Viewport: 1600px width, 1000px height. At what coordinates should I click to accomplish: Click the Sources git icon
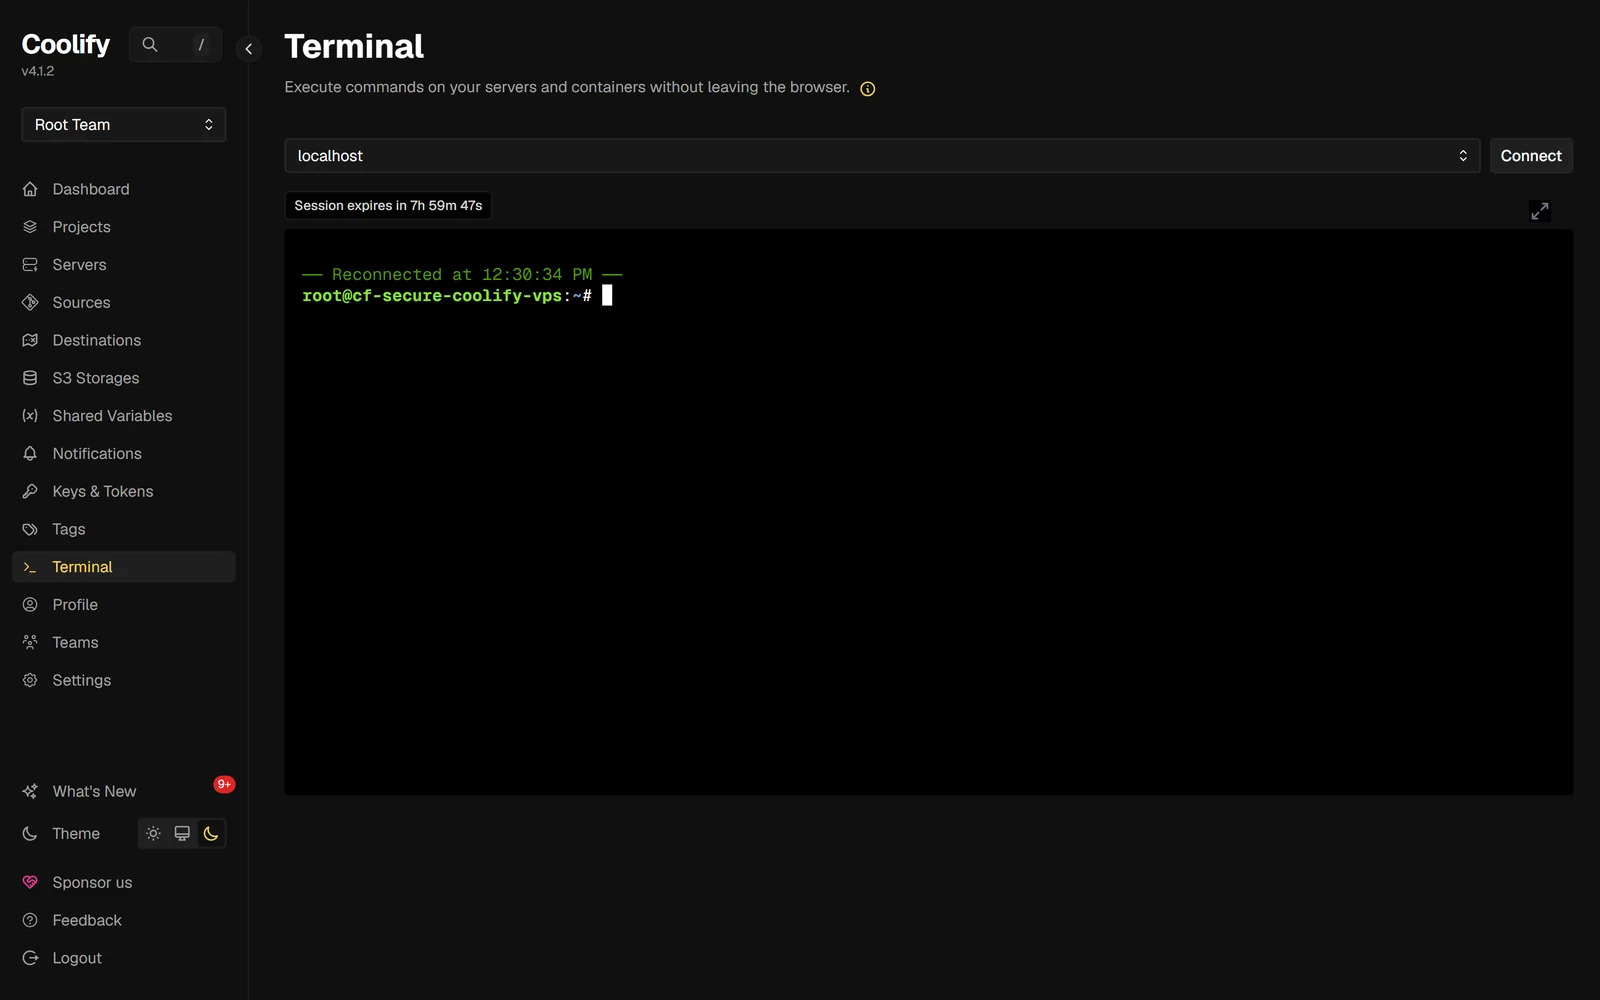click(30, 302)
